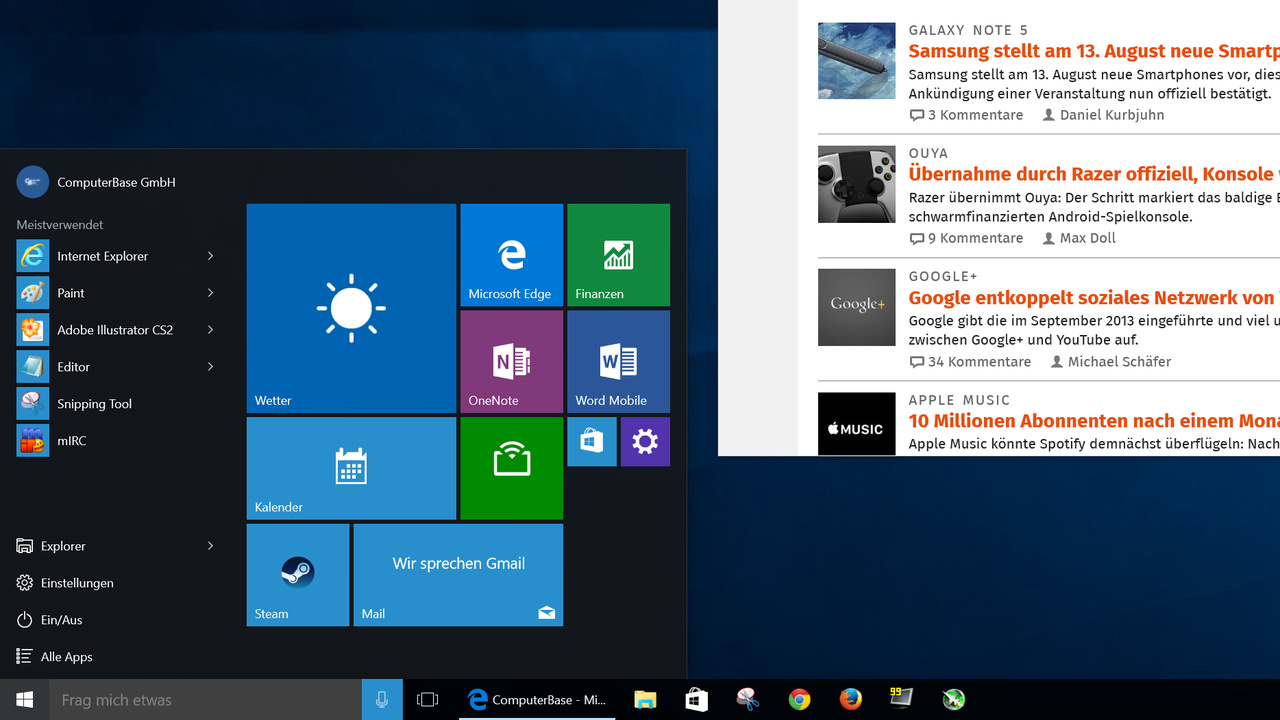Launch Adobe Illustrator CS2
1280x720 pixels.
pyautogui.click(x=116, y=330)
